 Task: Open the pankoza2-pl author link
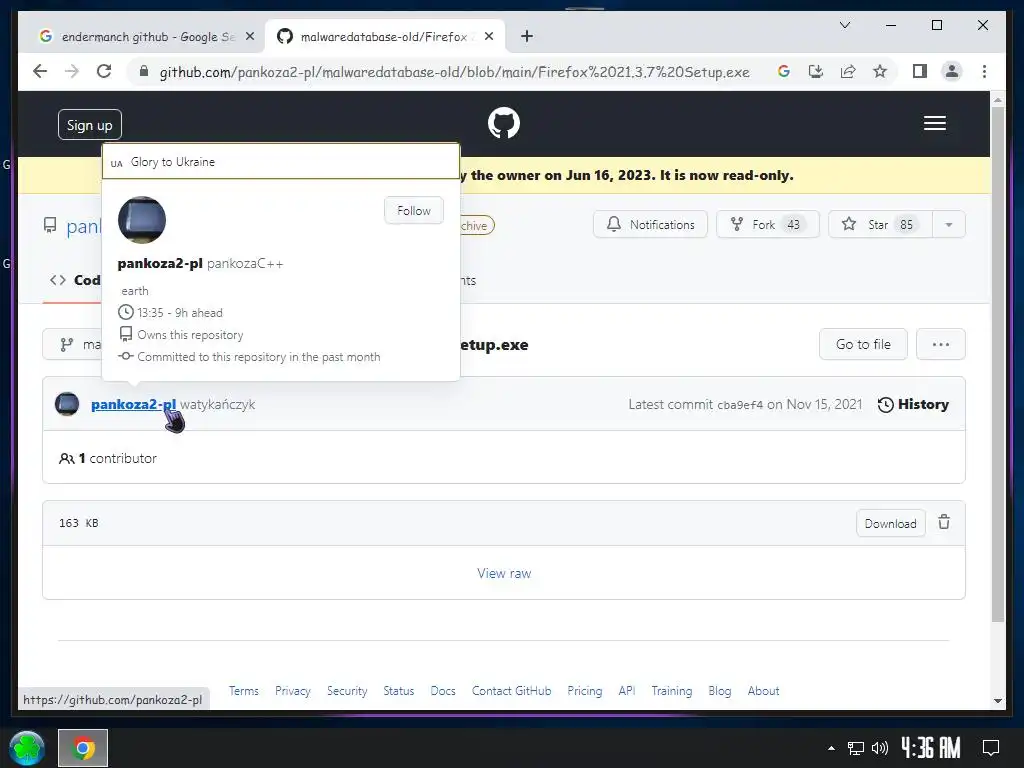[133, 404]
